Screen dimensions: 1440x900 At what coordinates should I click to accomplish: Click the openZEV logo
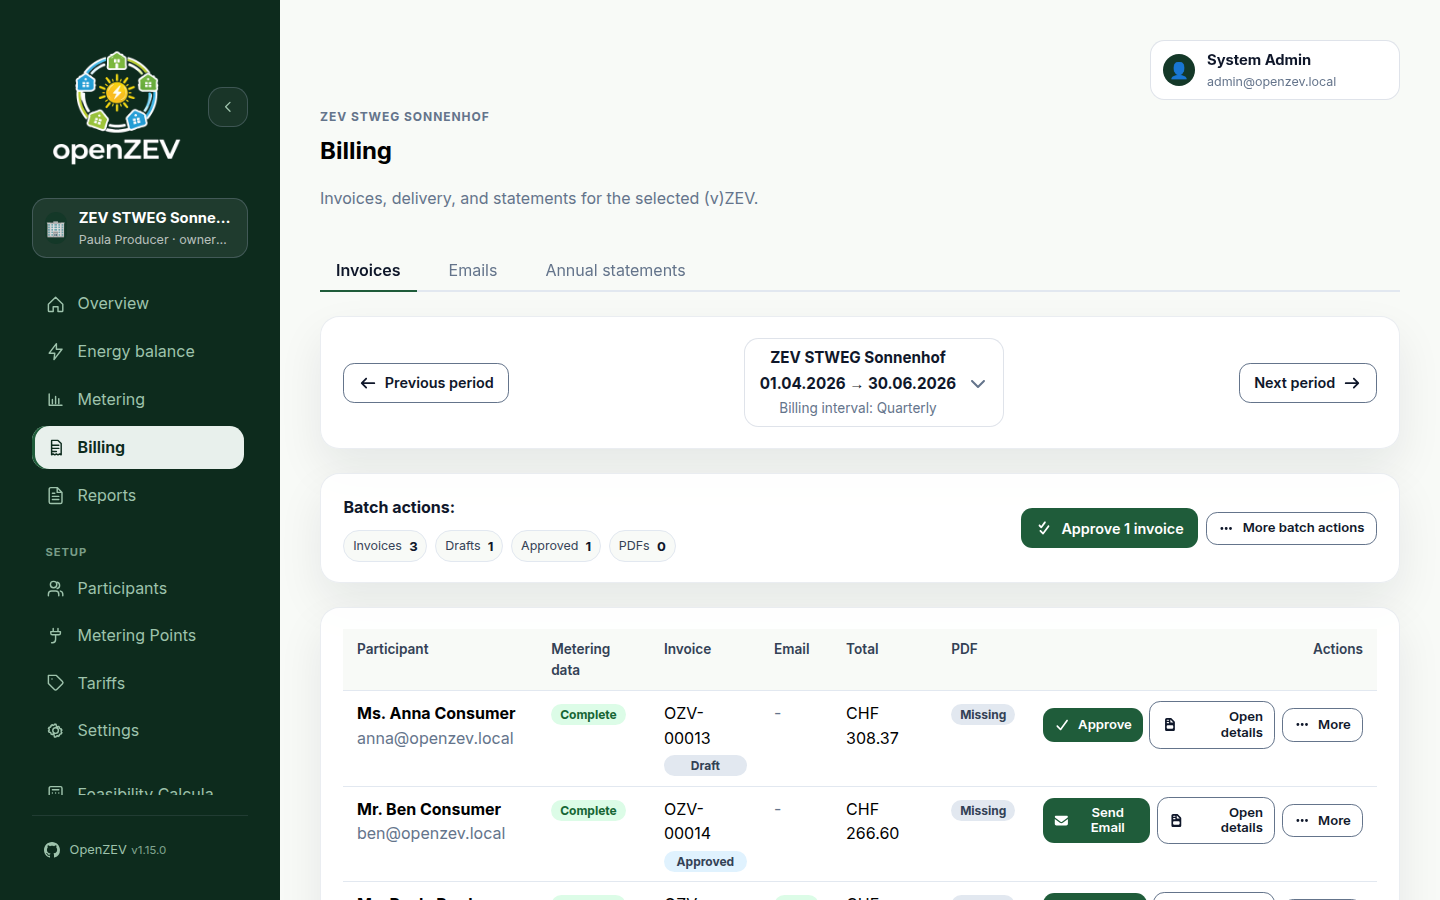click(117, 107)
